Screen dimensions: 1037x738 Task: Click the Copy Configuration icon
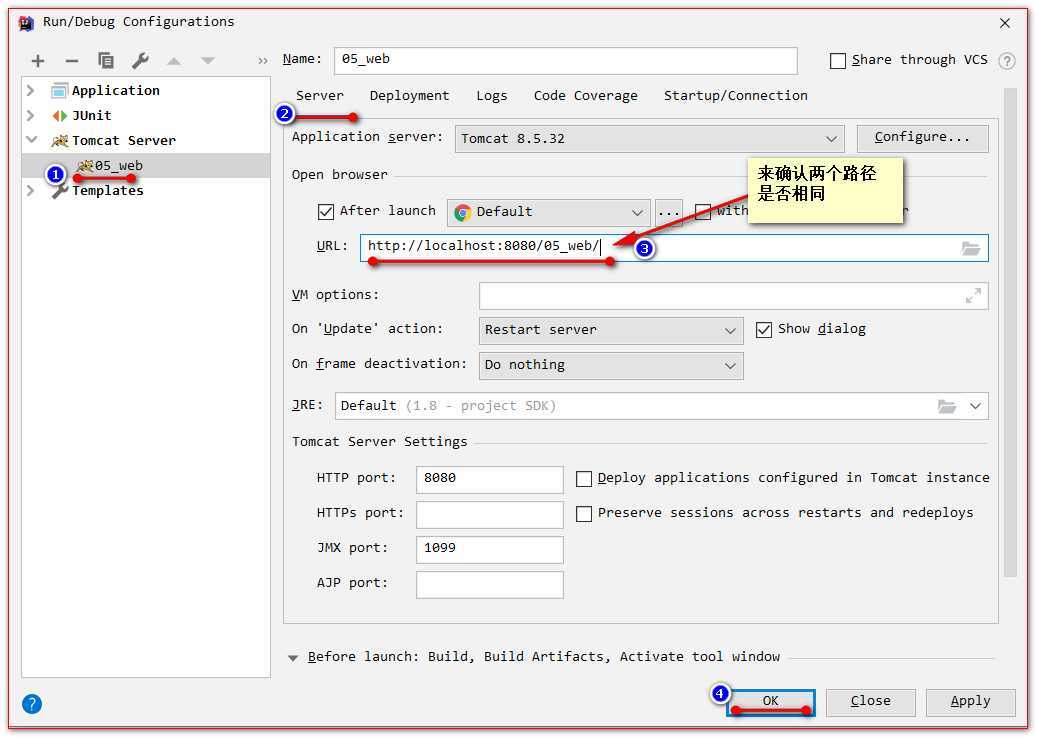coord(106,61)
